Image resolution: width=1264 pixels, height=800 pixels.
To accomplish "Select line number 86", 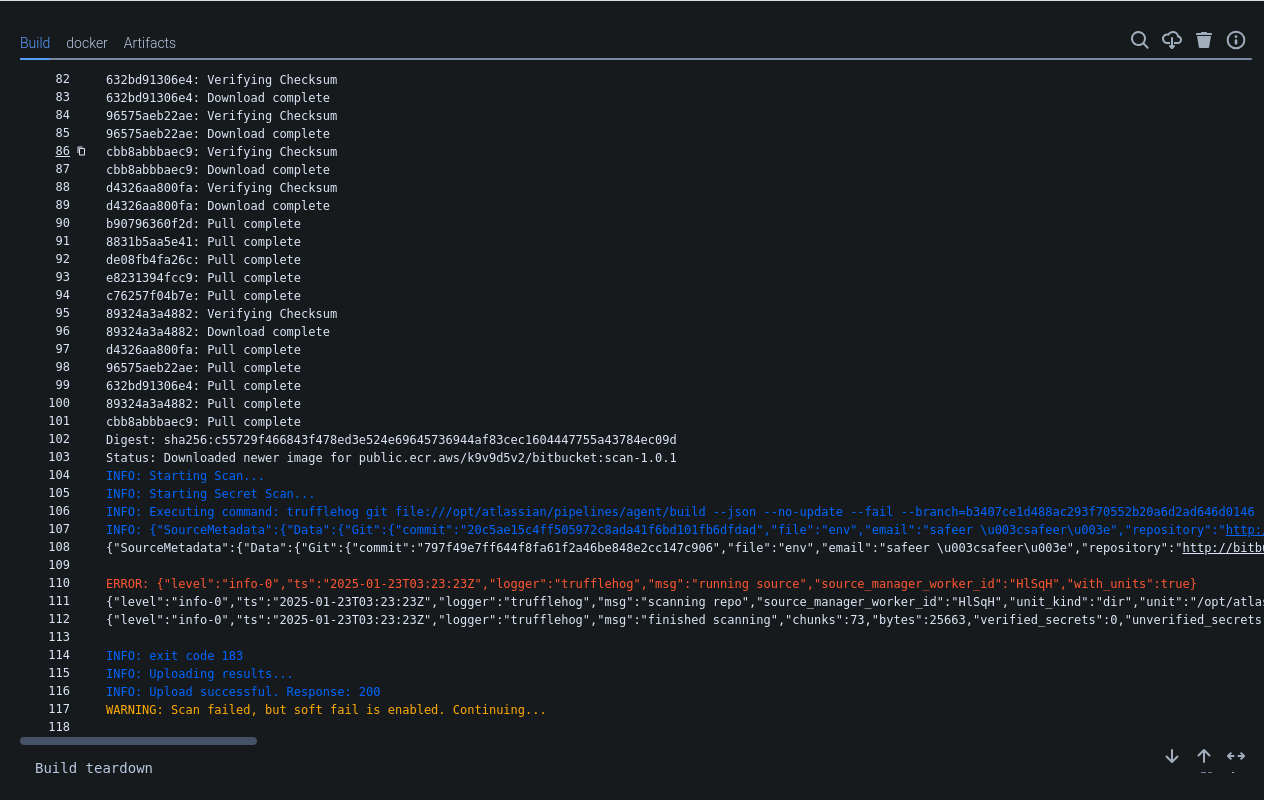I will 62,152.
